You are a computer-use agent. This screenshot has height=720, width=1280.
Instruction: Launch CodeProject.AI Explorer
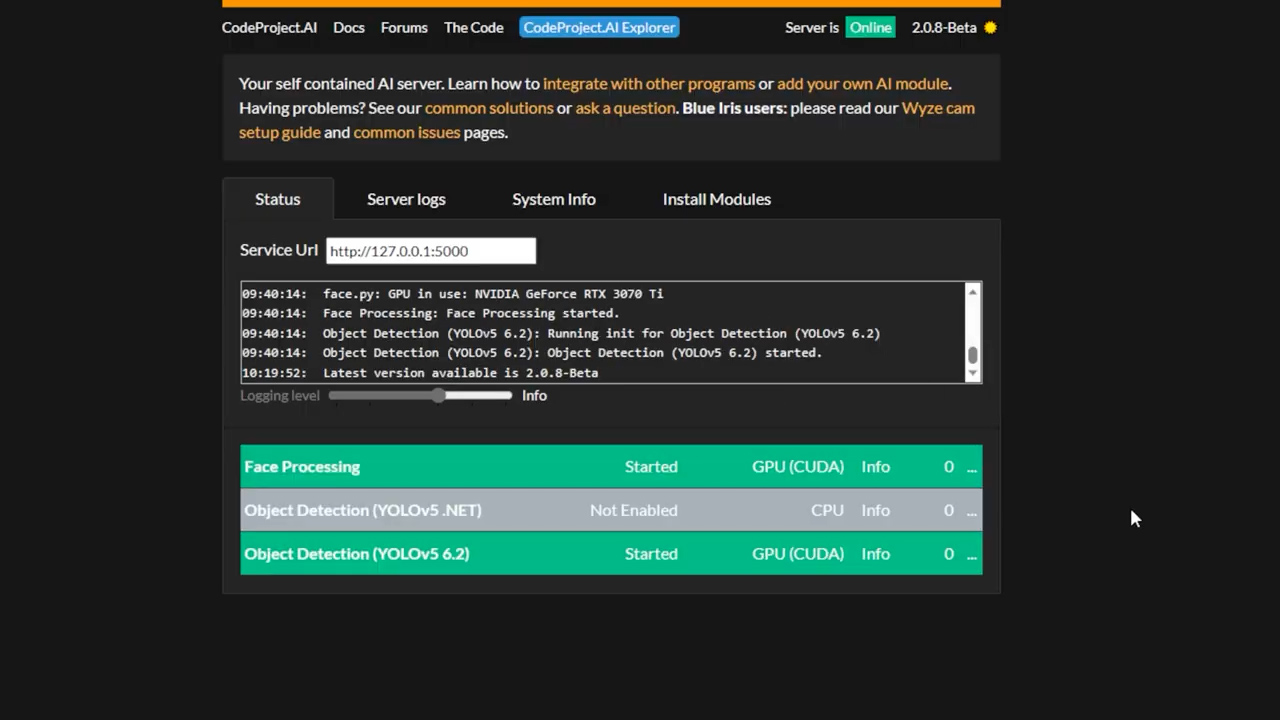point(600,28)
